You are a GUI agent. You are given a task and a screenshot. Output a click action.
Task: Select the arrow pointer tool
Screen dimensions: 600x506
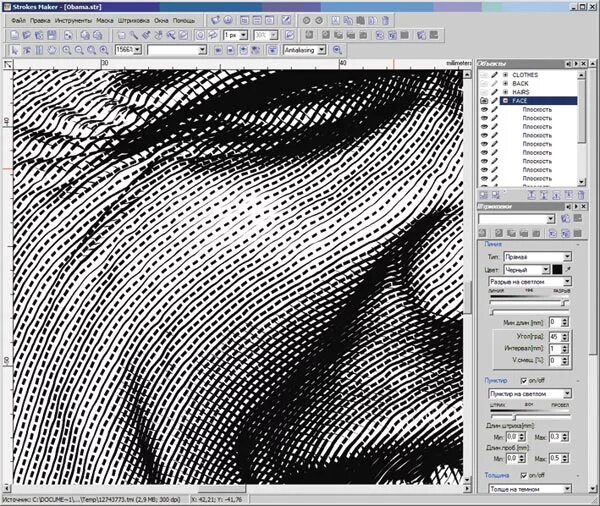point(15,50)
